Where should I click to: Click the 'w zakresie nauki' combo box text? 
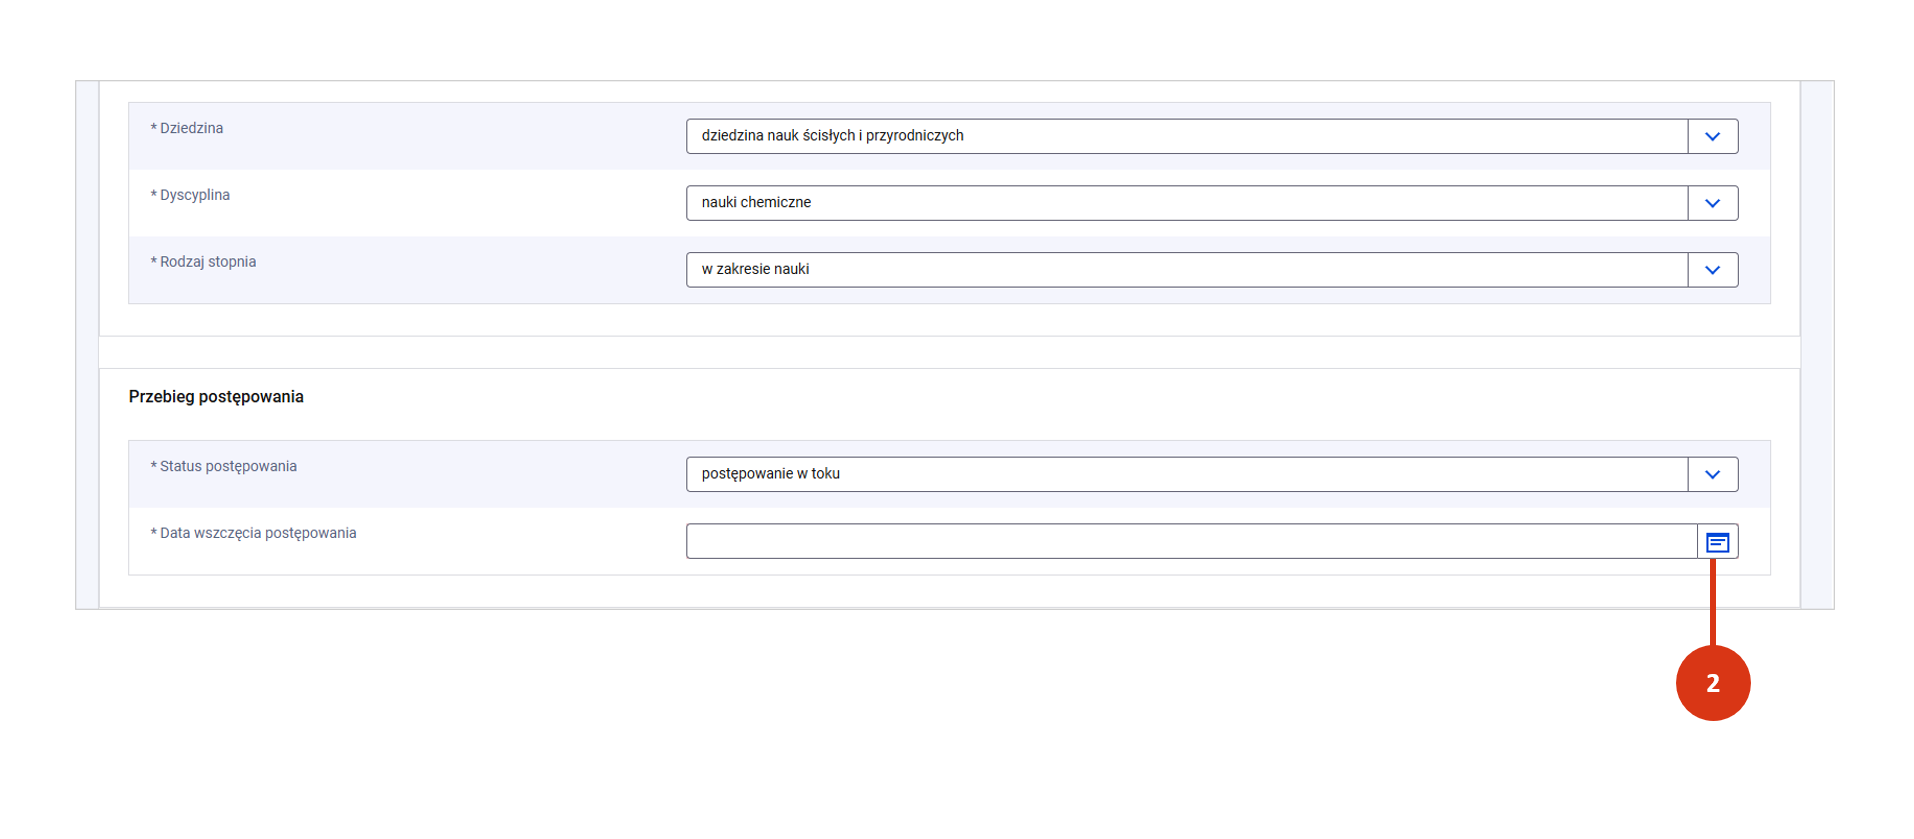coord(755,270)
